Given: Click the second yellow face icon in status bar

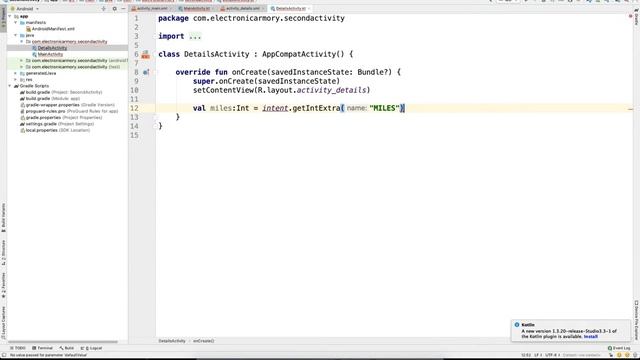Looking at the screenshot, I should (x=627, y=355).
